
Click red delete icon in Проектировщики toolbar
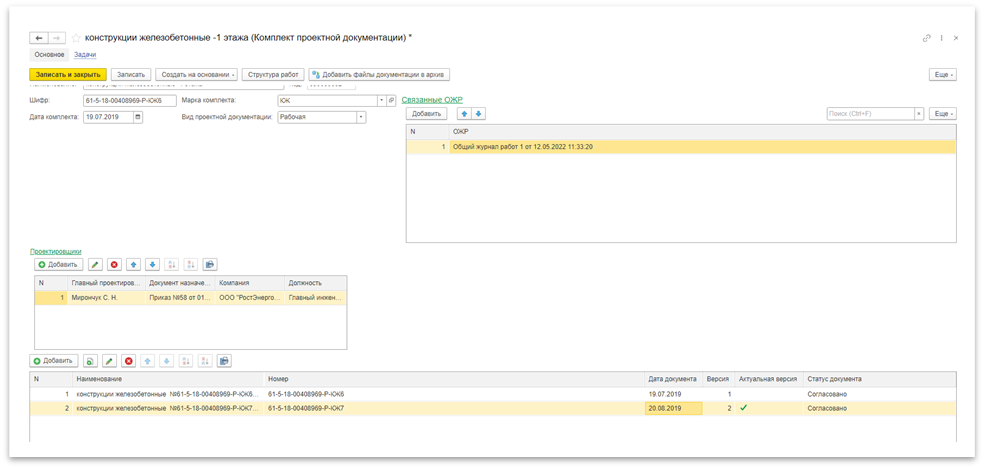(x=114, y=265)
